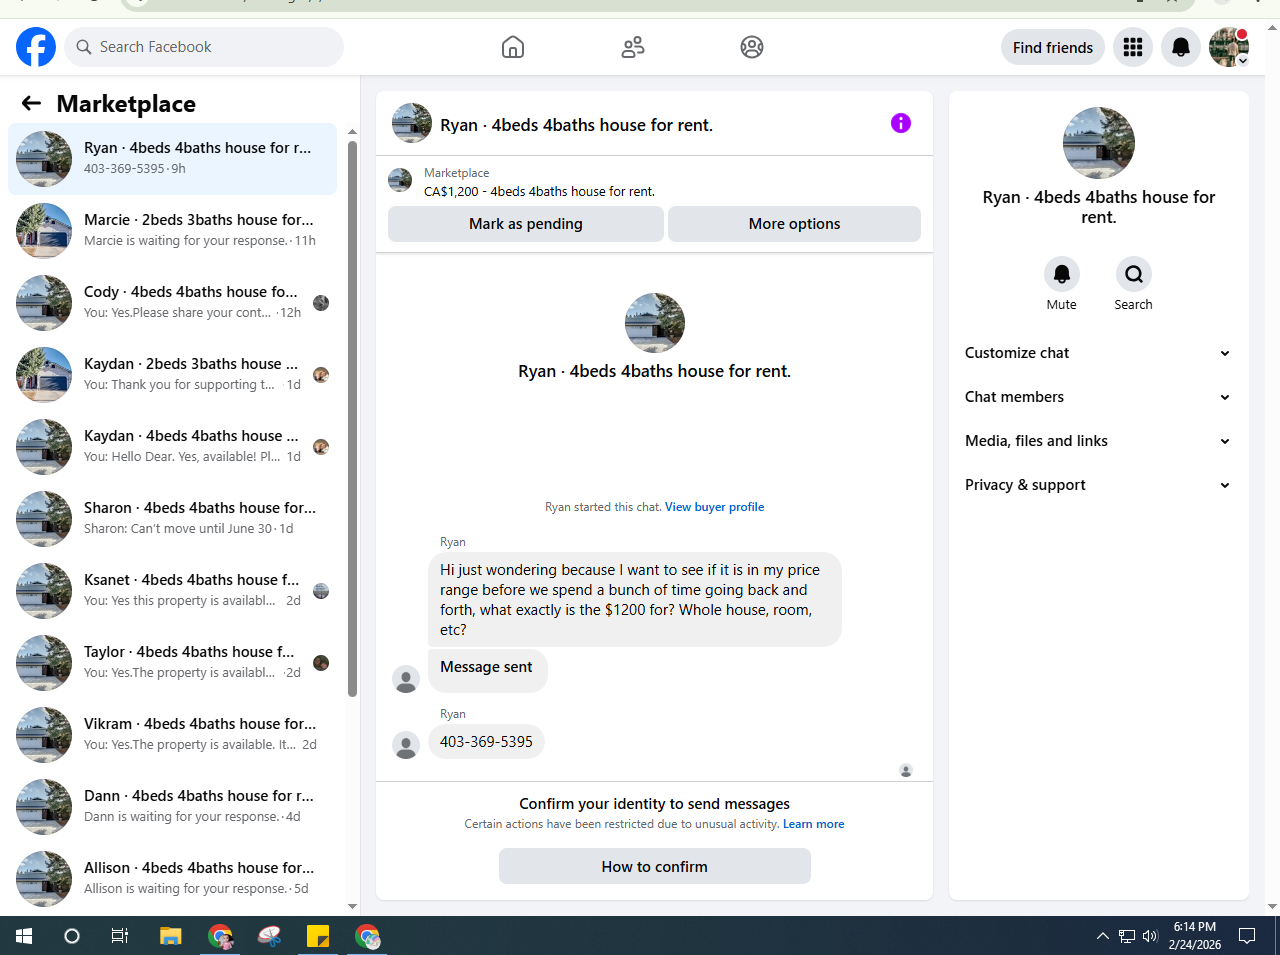Open Cody 4beds 4baths conversation
The height and width of the screenshot is (955, 1280).
(172, 303)
